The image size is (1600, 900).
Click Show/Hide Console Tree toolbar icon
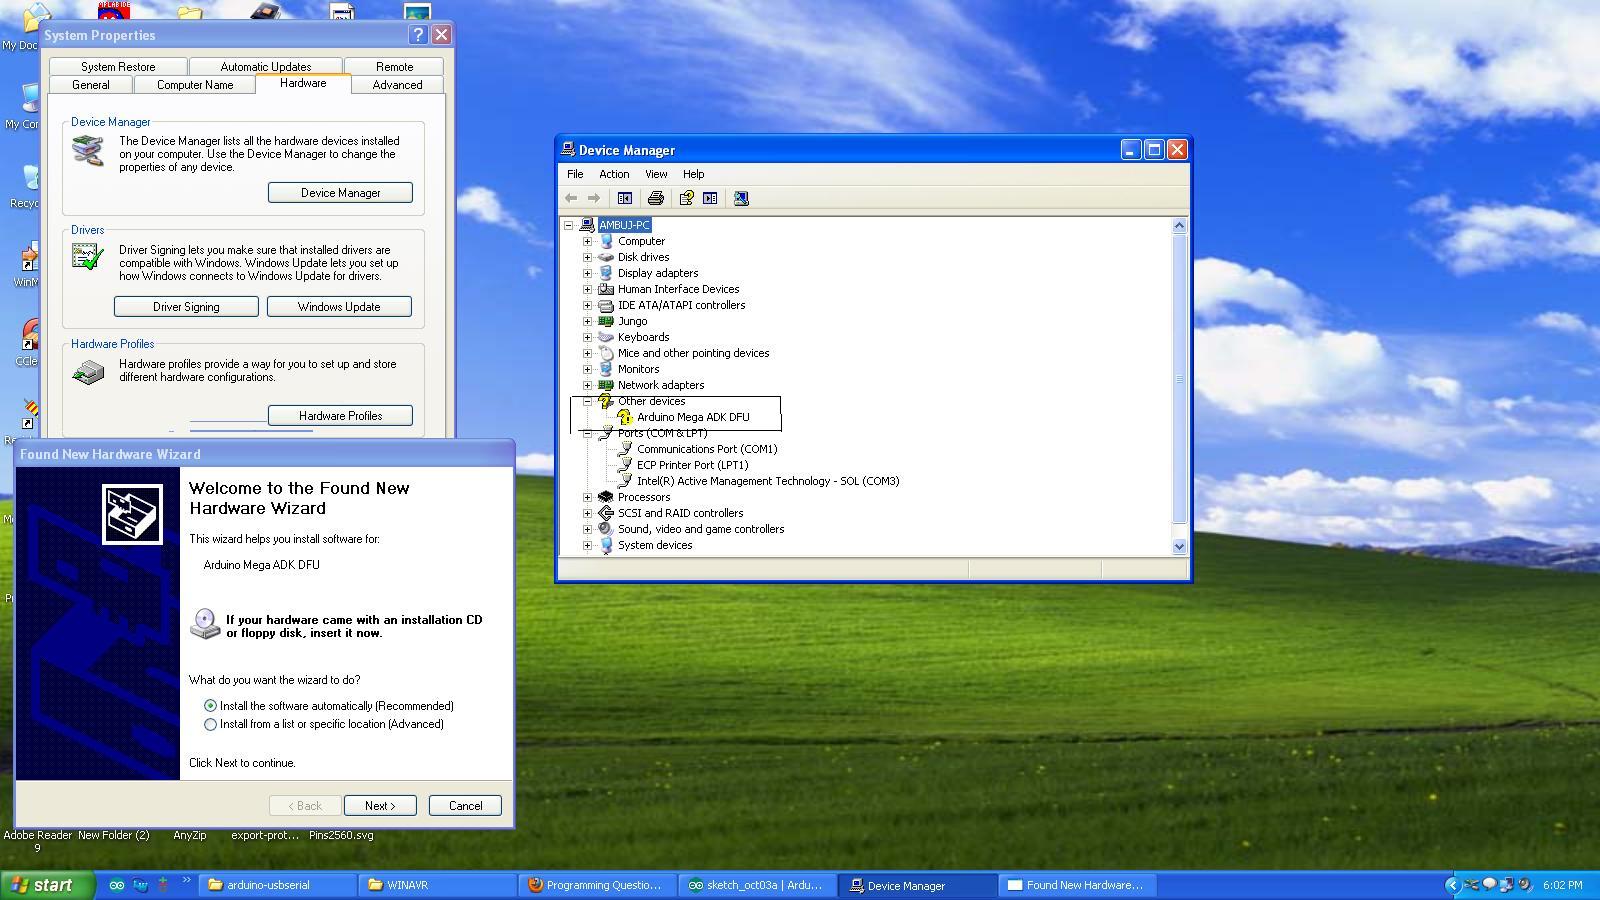point(625,198)
